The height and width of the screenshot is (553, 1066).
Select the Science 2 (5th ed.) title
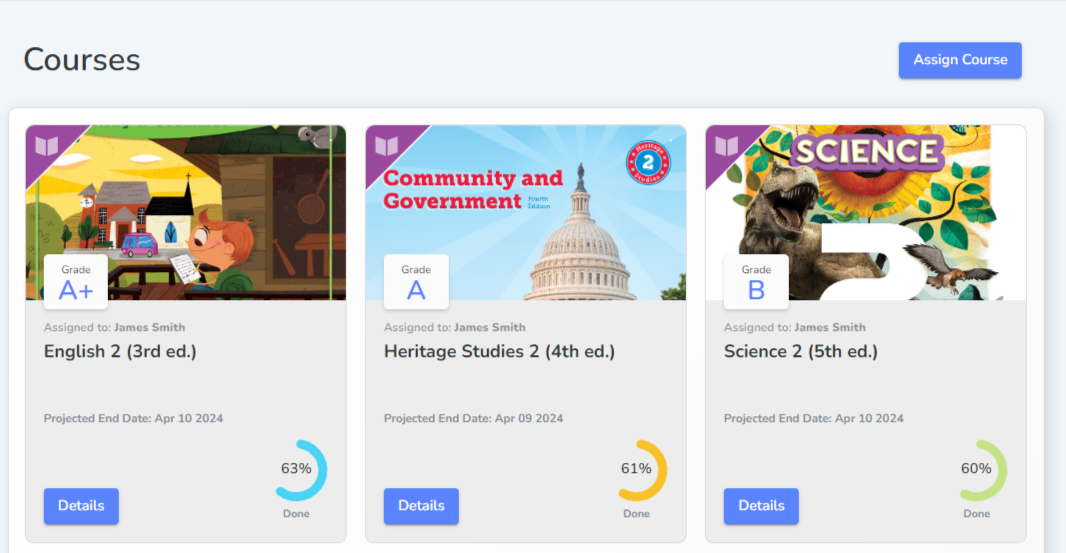801,351
